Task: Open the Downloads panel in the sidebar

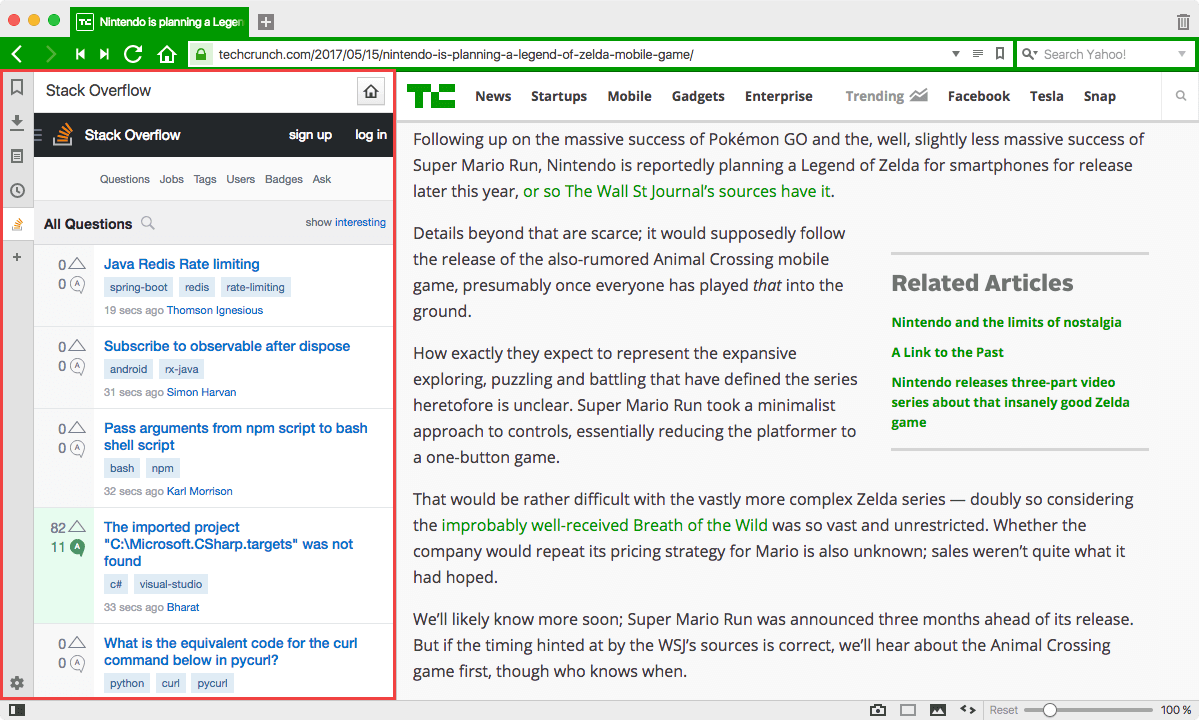Action: coord(17,122)
